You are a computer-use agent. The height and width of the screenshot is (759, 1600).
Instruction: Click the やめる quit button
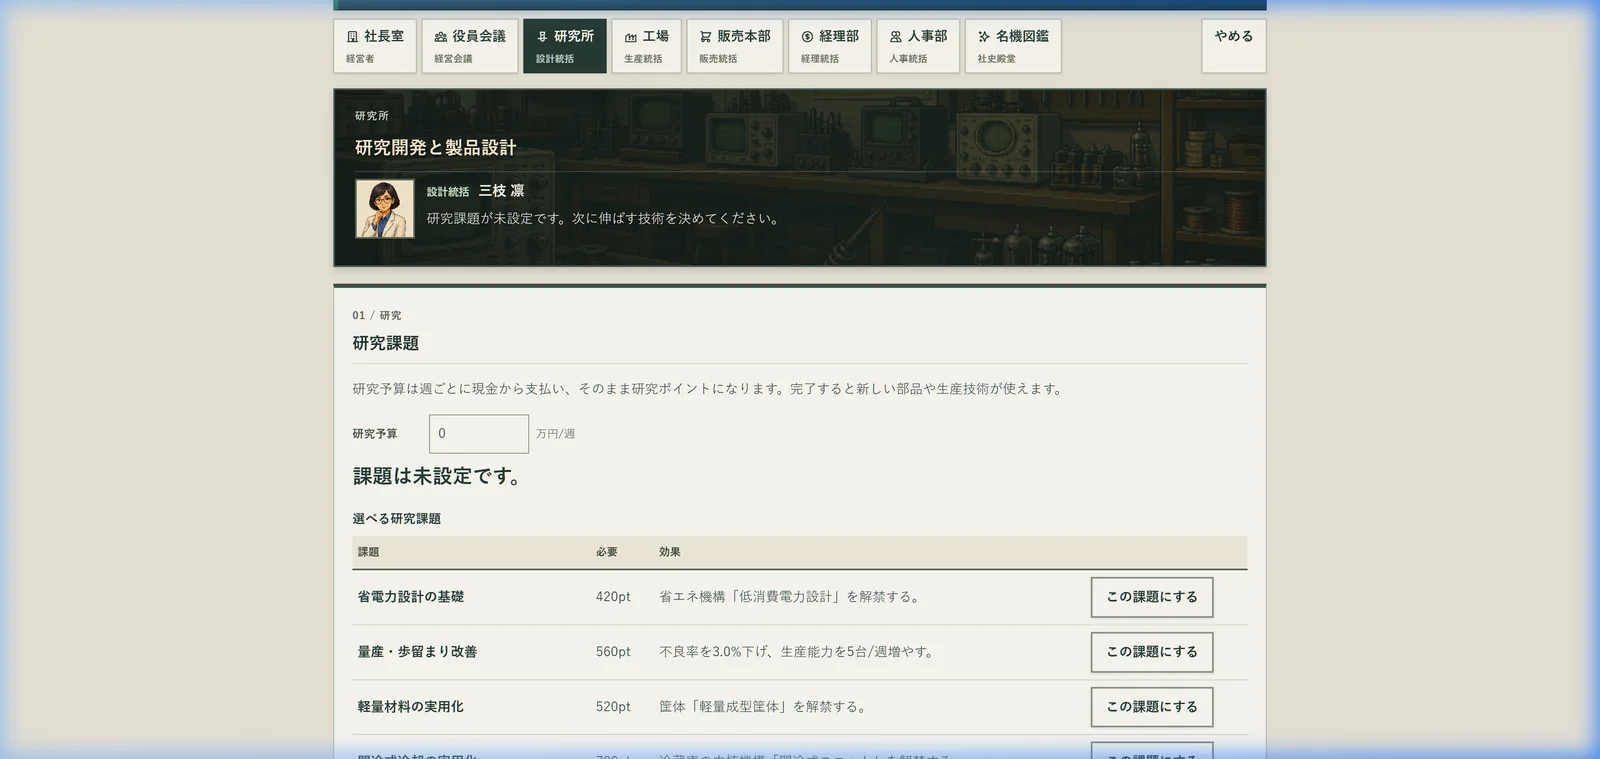[x=1234, y=46]
